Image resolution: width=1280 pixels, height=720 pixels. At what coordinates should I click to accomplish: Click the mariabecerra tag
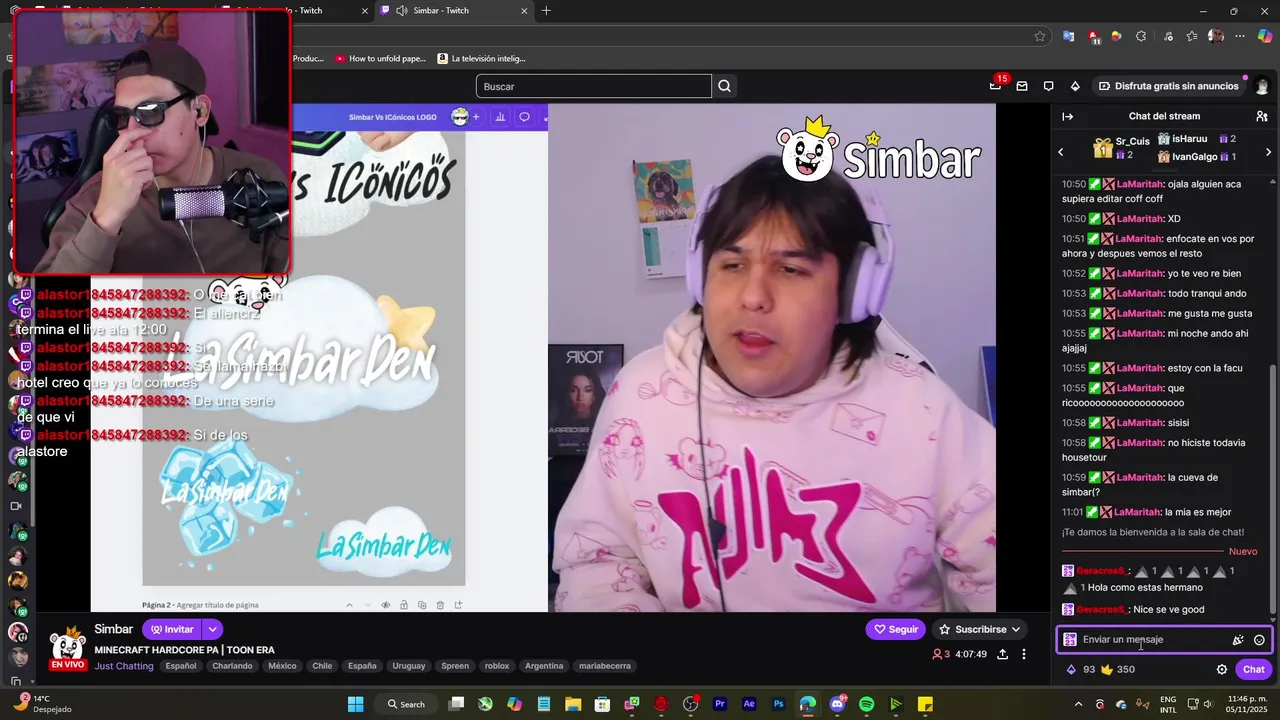tap(605, 666)
